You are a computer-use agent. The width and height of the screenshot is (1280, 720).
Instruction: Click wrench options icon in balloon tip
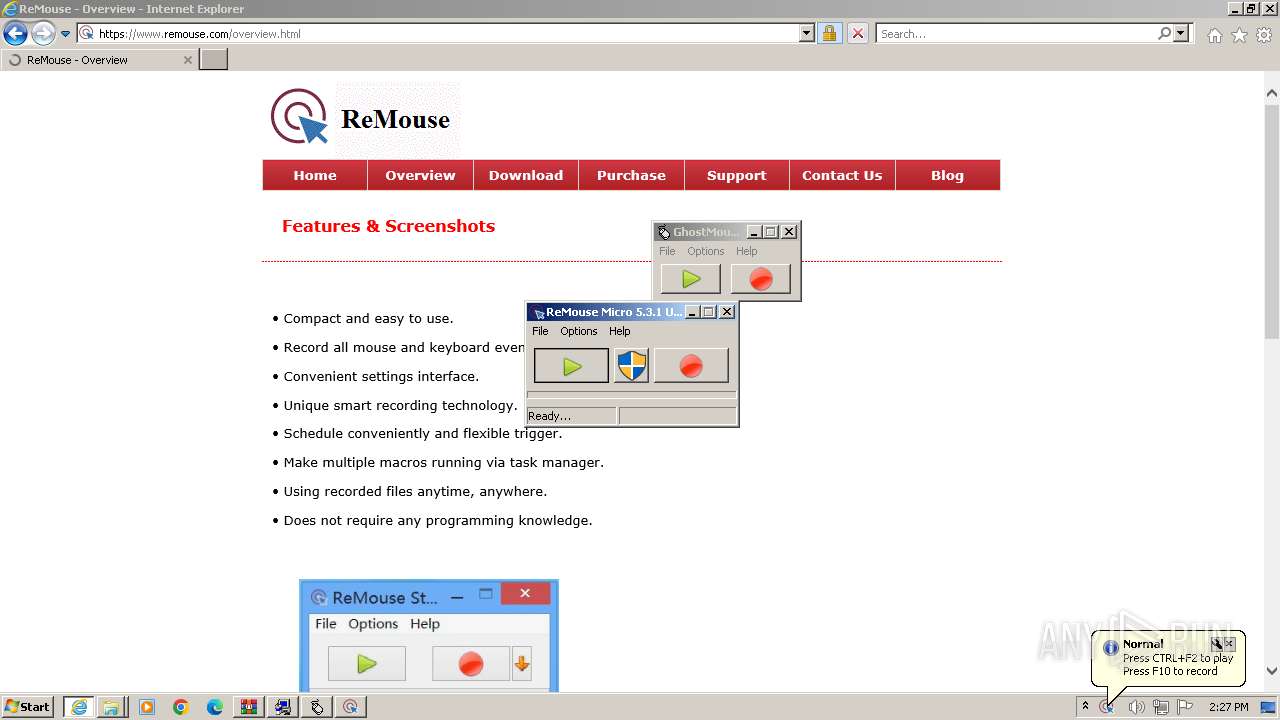pos(1217,644)
